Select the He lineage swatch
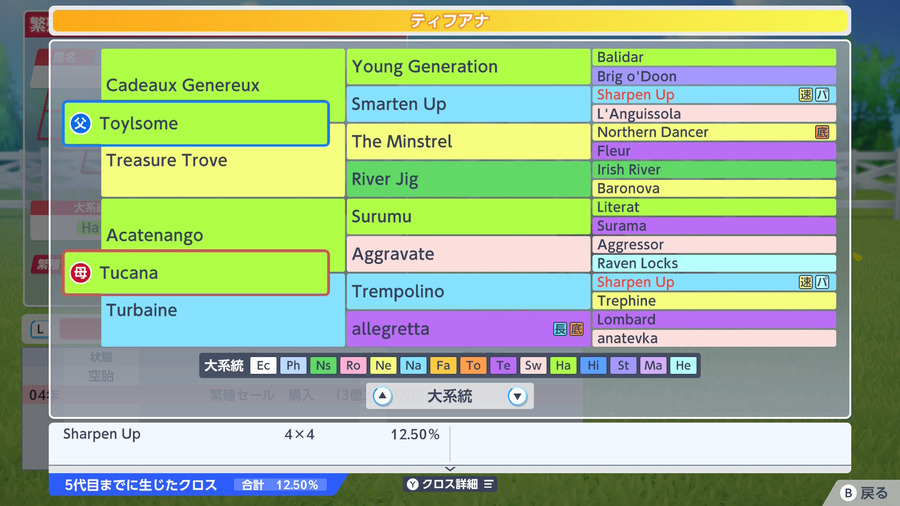Viewport: 900px width, 506px height. pos(683,365)
